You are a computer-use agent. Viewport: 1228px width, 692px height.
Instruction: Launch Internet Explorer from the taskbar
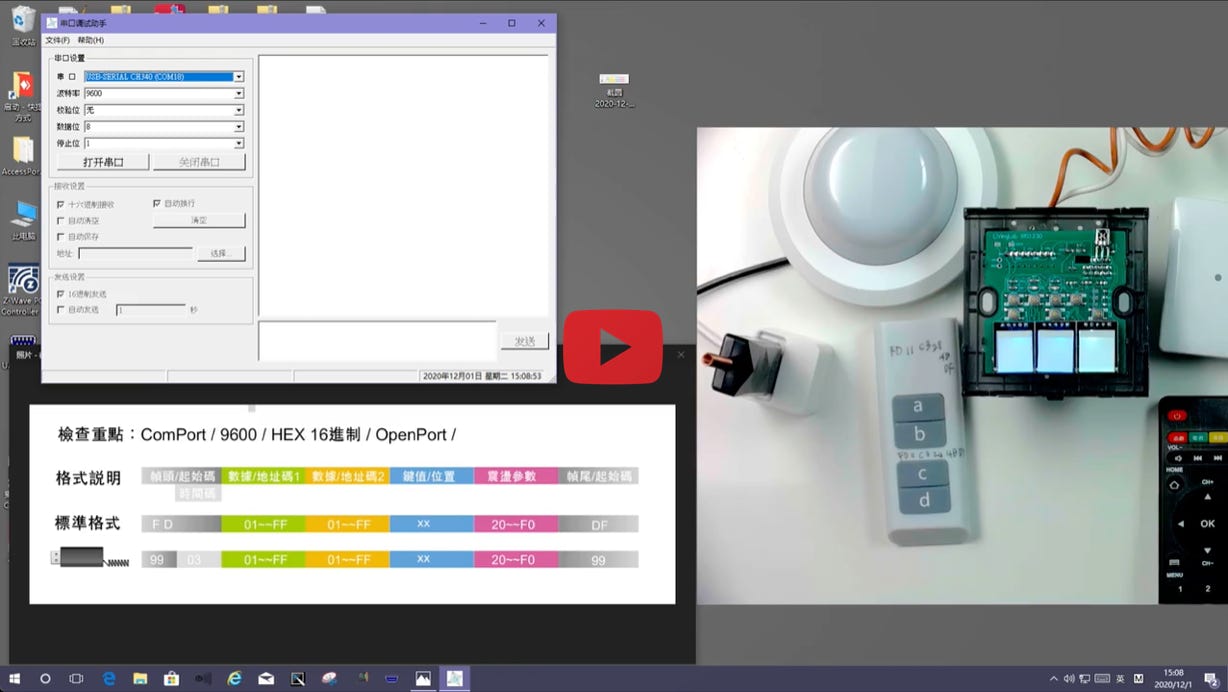point(234,678)
